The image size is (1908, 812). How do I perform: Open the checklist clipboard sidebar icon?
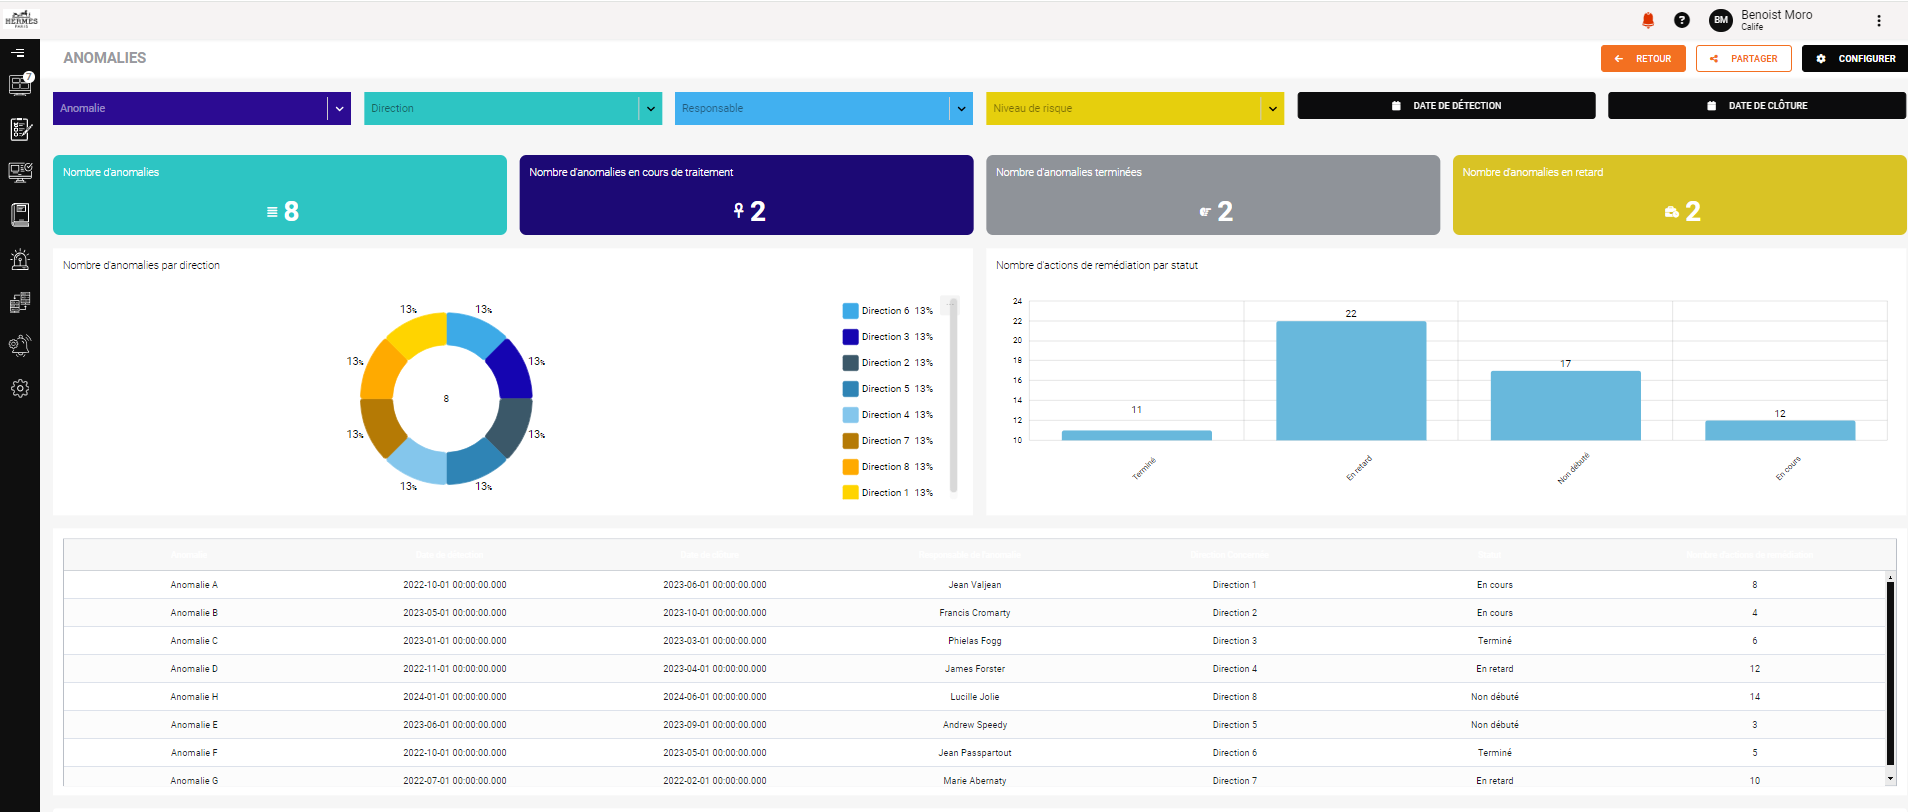click(x=20, y=129)
